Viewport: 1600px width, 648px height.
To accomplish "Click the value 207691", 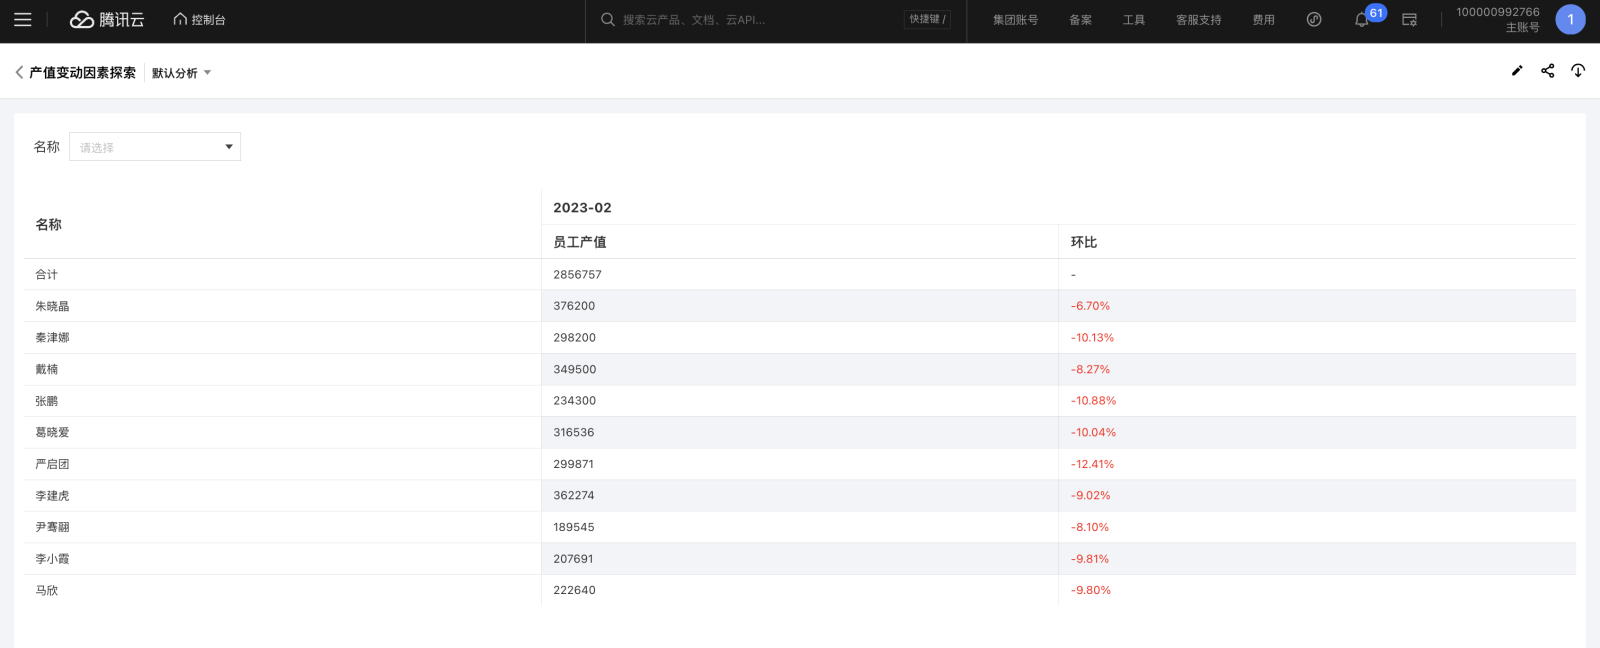I will pyautogui.click(x=574, y=559).
